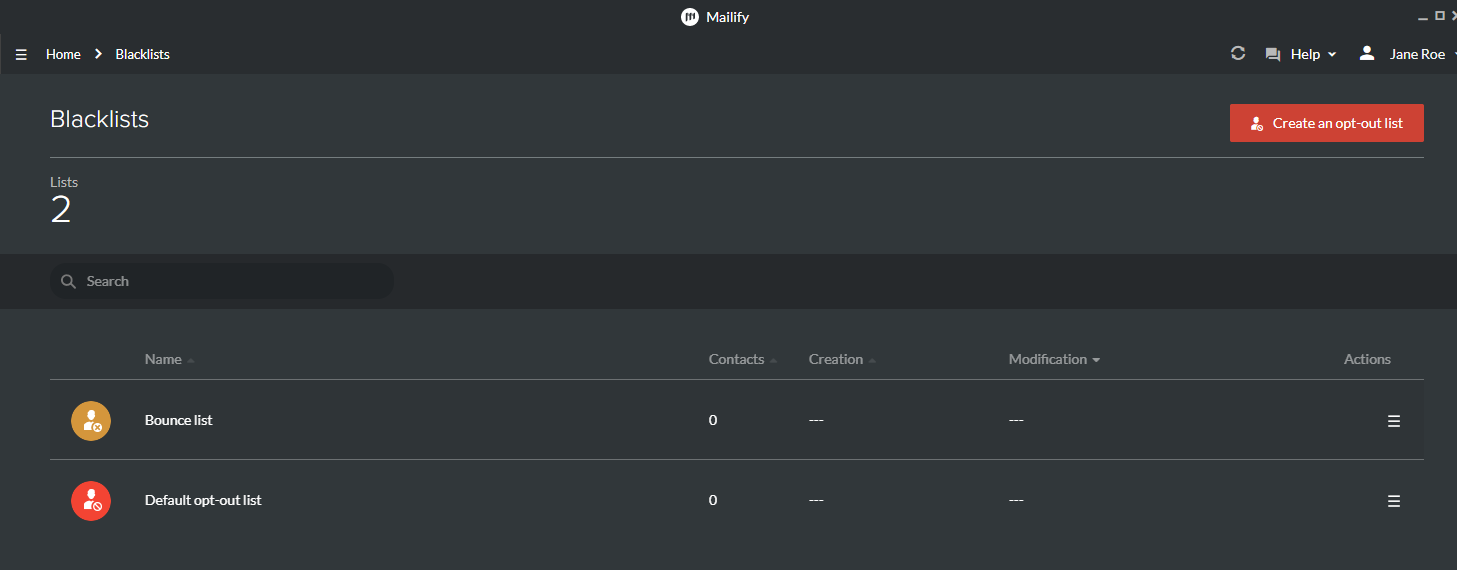Select Blacklists breadcrumb item

(x=142, y=54)
